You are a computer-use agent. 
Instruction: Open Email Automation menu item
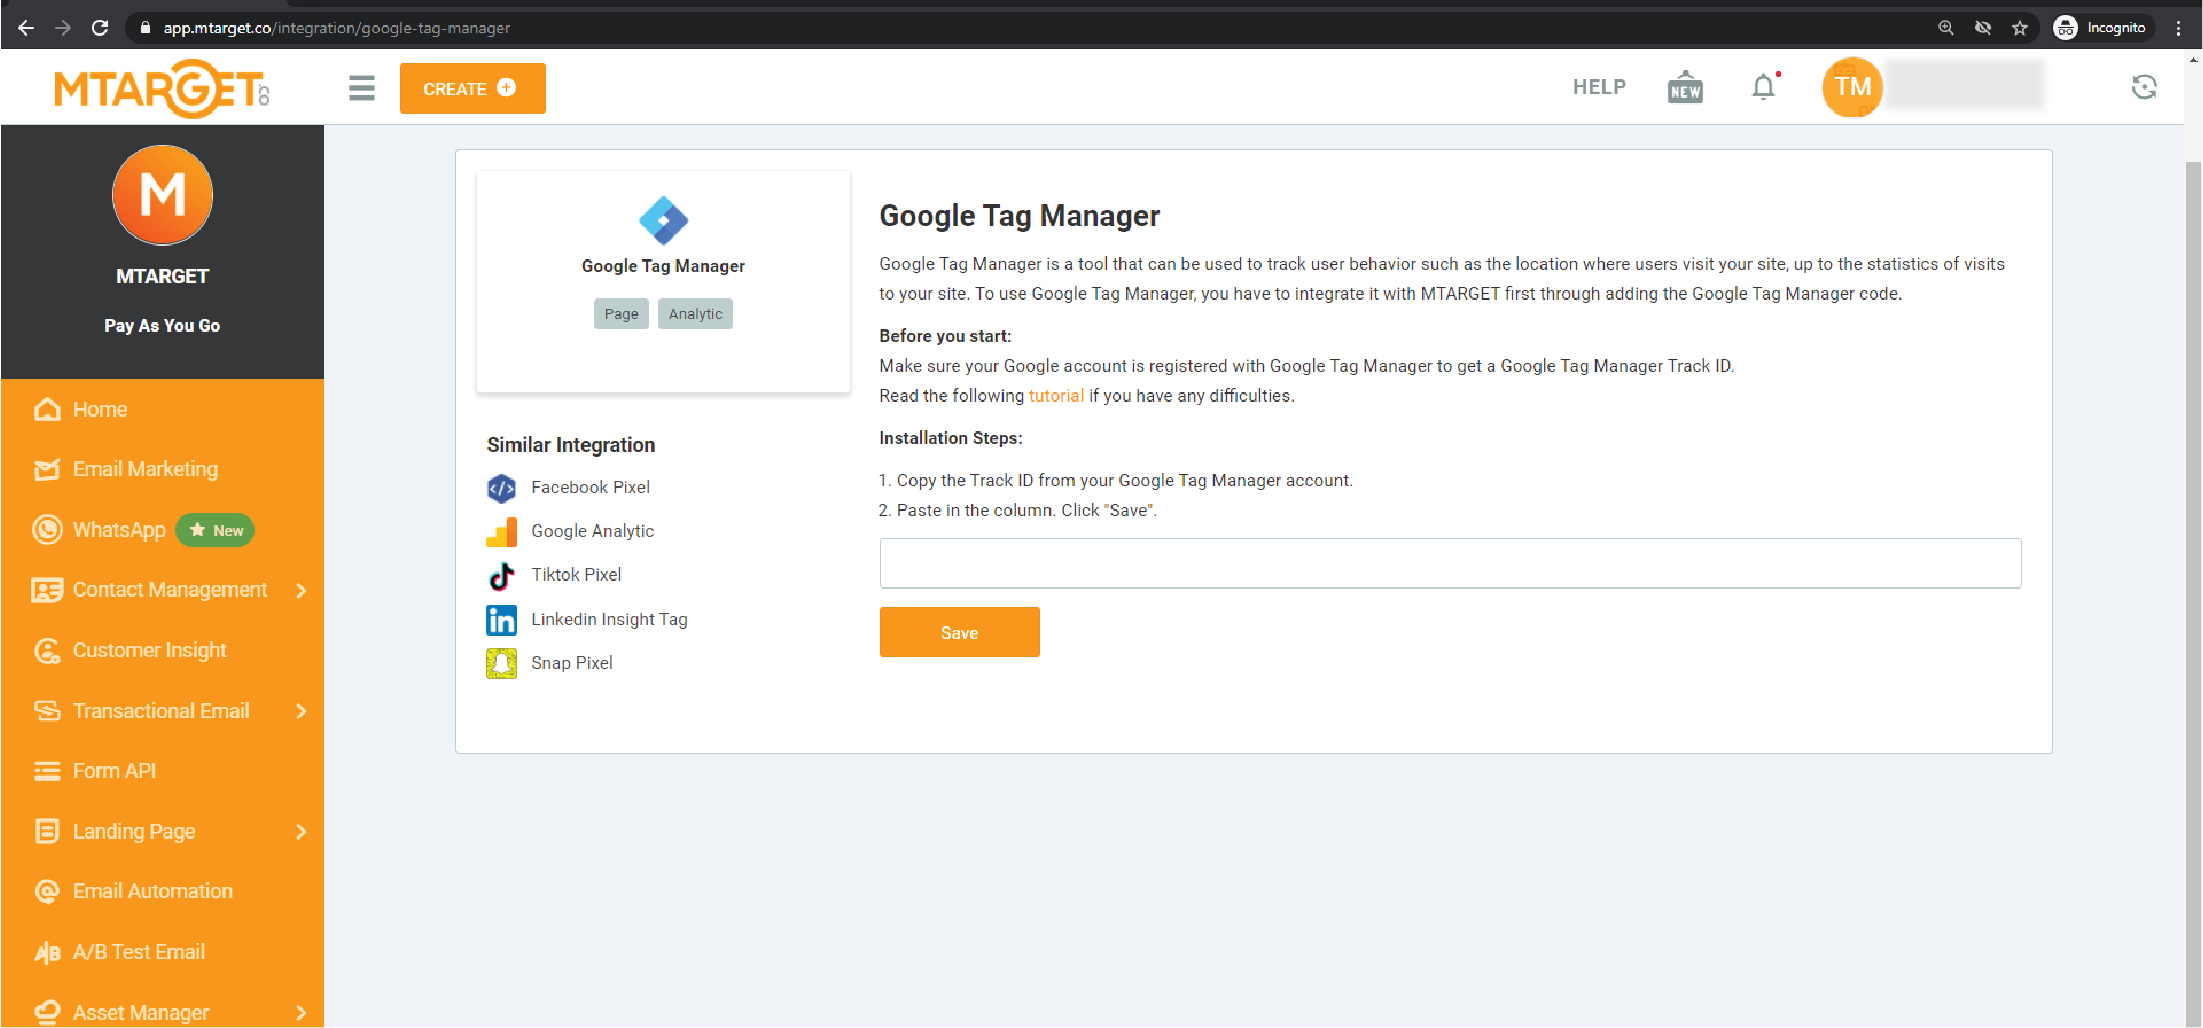point(153,891)
